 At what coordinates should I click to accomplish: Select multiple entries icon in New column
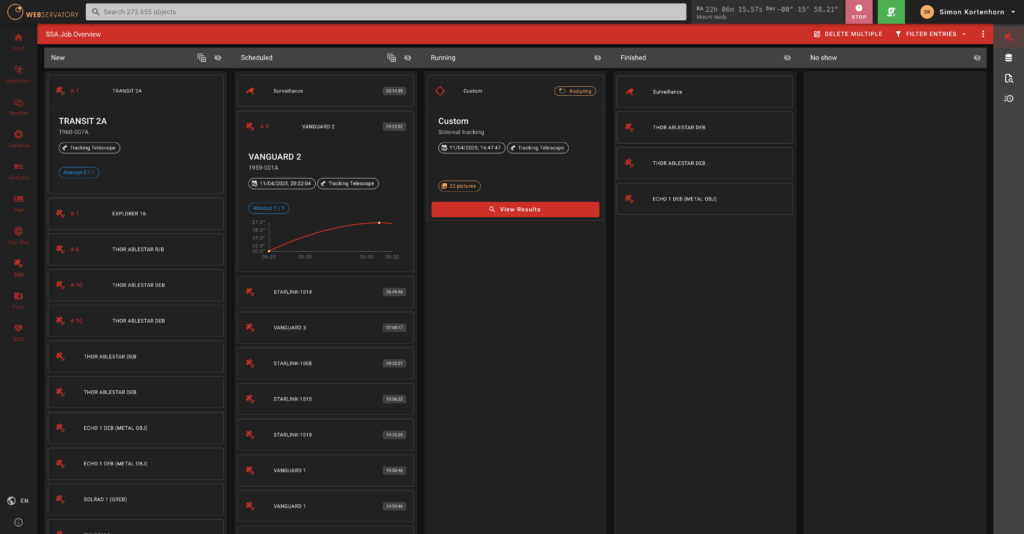pyautogui.click(x=201, y=58)
